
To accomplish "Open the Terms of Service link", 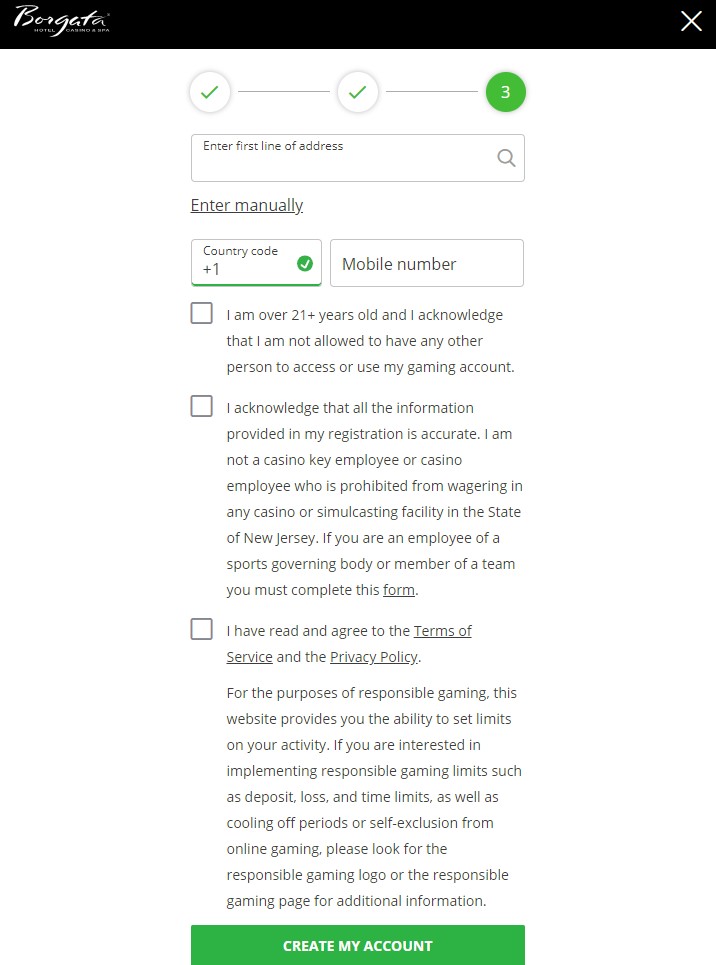I will tap(349, 644).
